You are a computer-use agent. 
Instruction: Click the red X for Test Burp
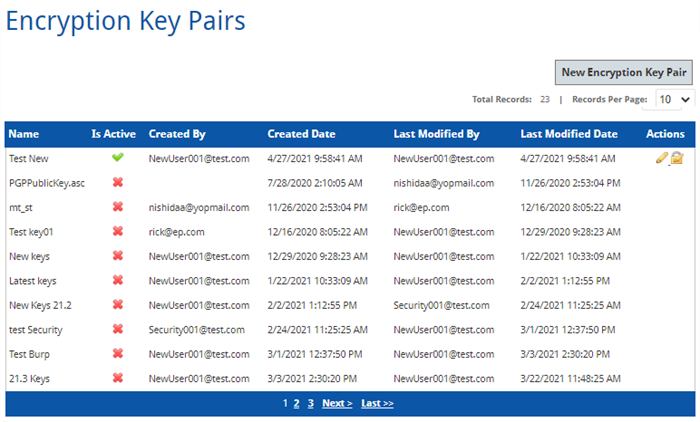118,354
